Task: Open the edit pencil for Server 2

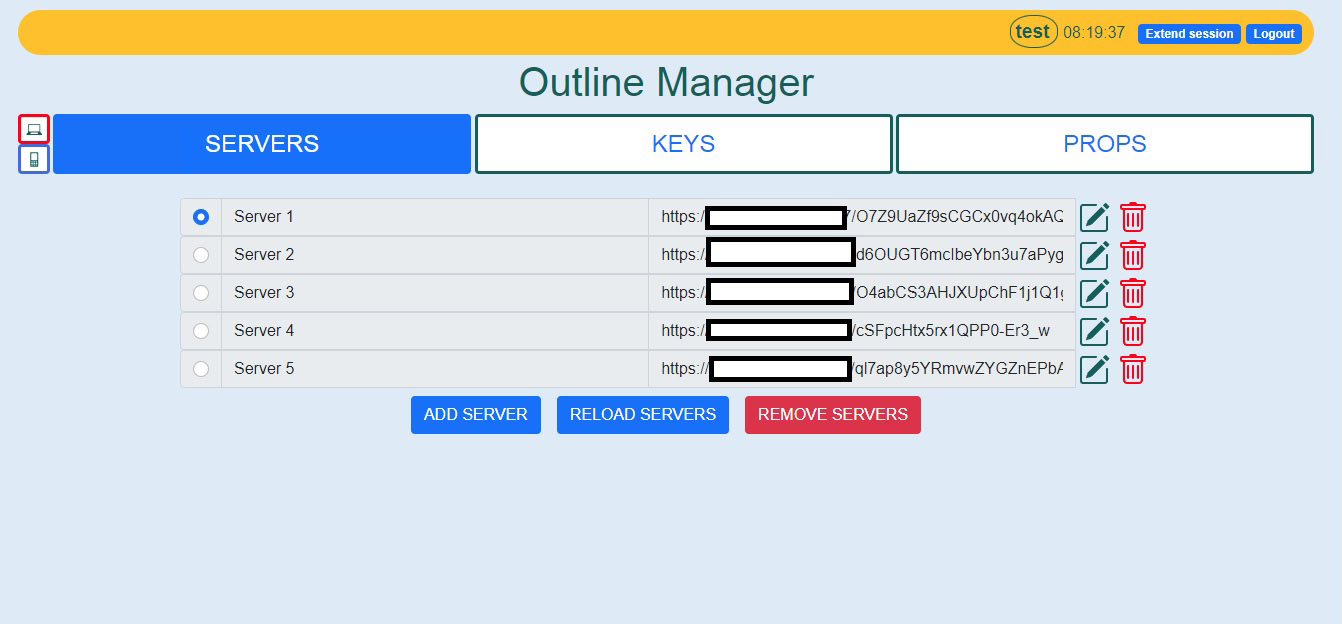Action: [1094, 255]
